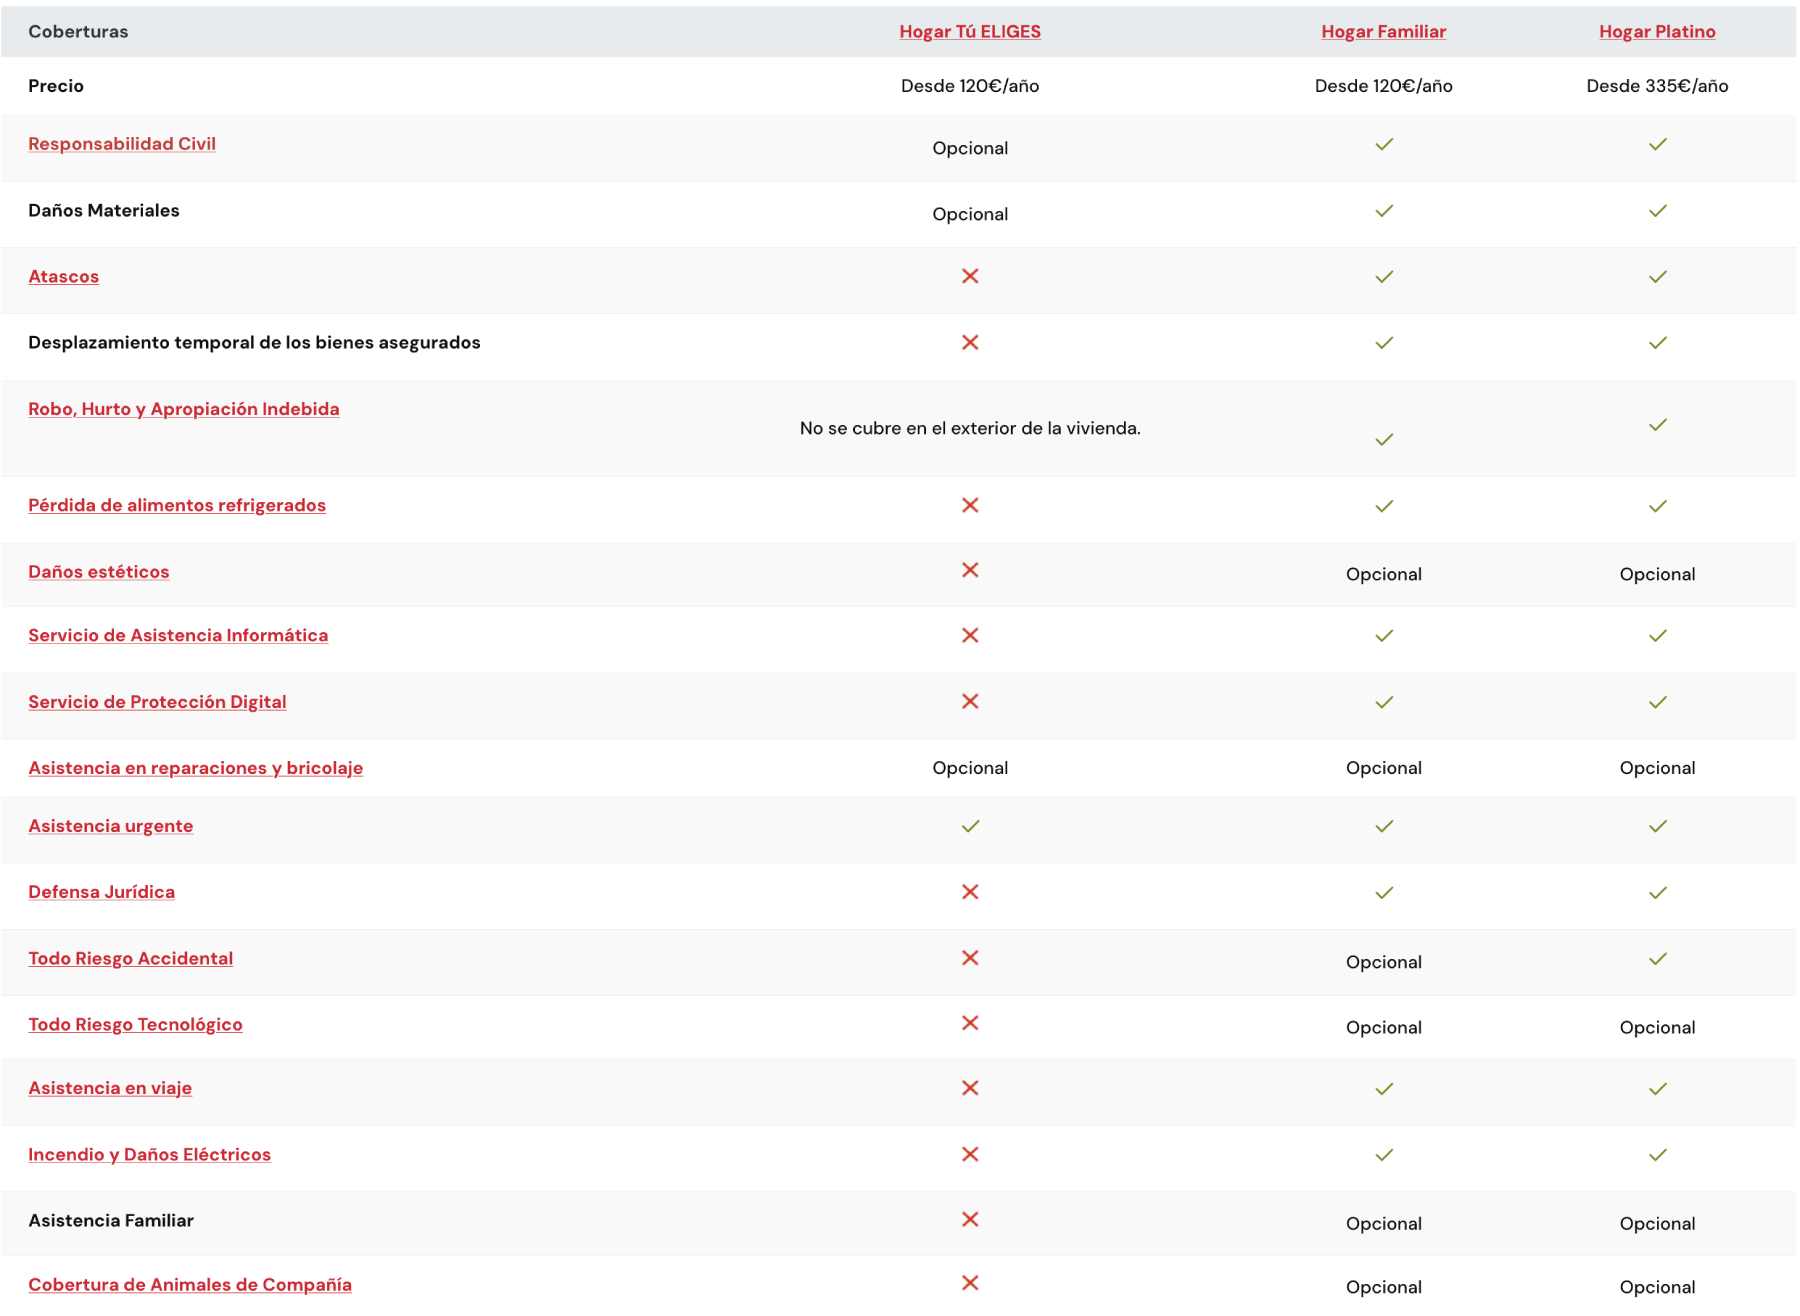The height and width of the screenshot is (1316, 1800).
Task: Click Hogar Platino checkmark in Daños Materiales row
Action: 1658,211
